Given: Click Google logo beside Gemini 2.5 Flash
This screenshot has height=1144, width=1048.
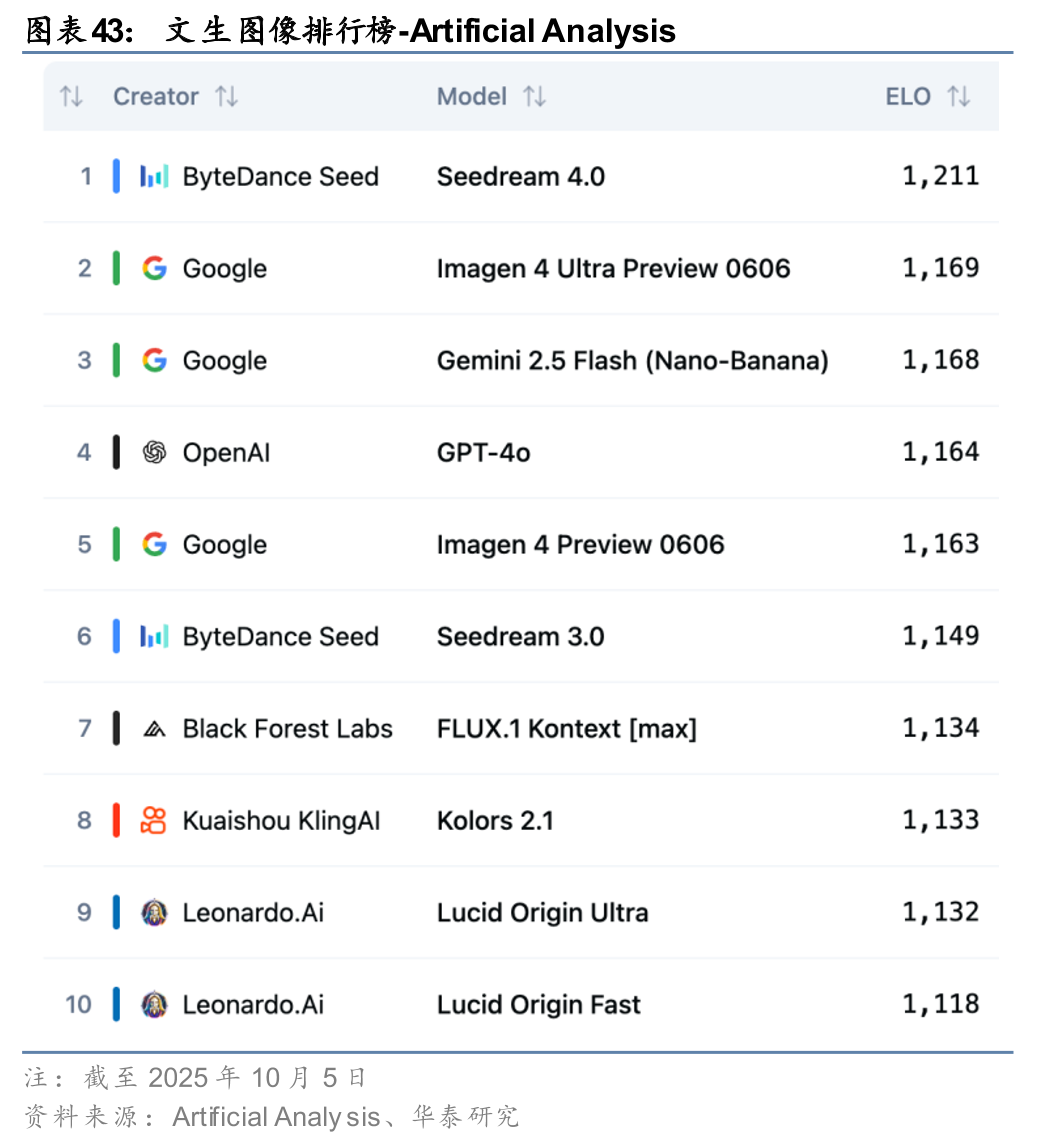Looking at the screenshot, I should coord(154,360).
